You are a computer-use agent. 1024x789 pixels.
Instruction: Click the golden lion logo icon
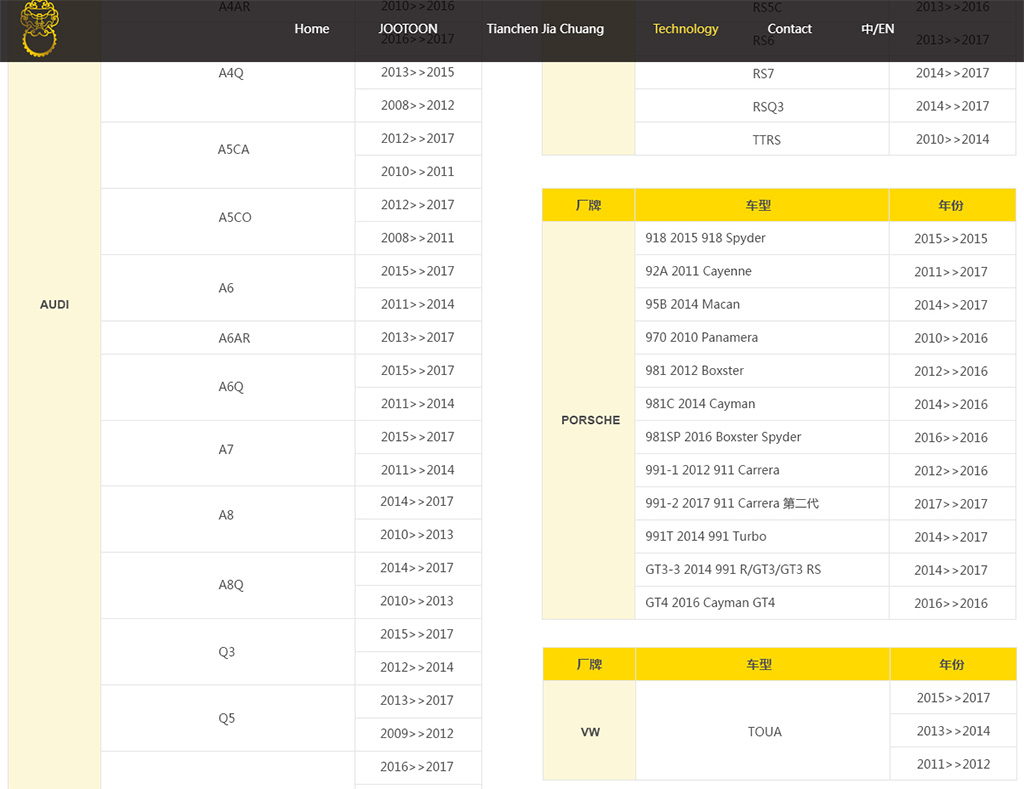pyautogui.click(x=39, y=28)
